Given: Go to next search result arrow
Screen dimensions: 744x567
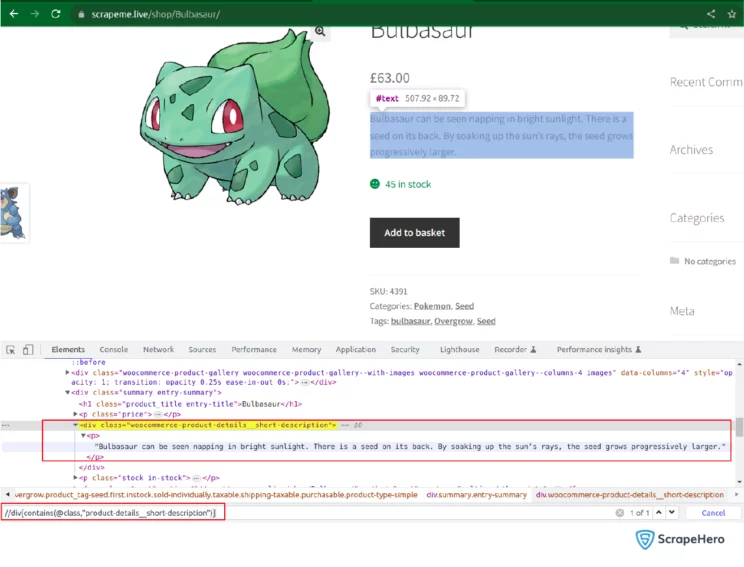Looking at the screenshot, I should (672, 512).
